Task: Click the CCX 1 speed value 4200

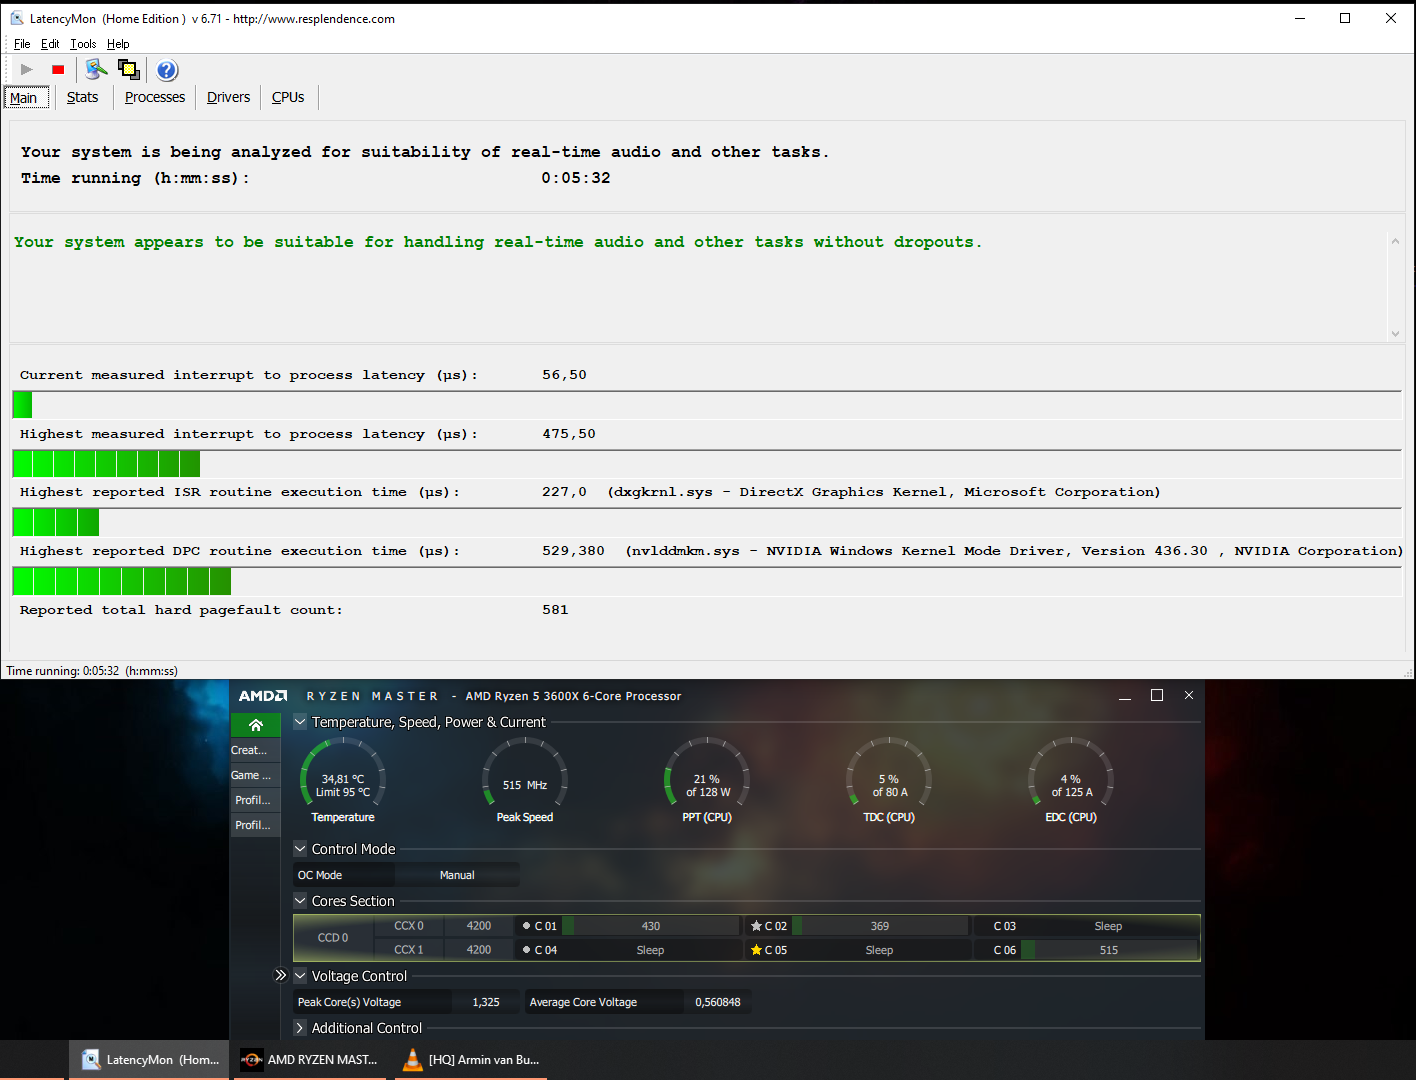Action: (479, 950)
